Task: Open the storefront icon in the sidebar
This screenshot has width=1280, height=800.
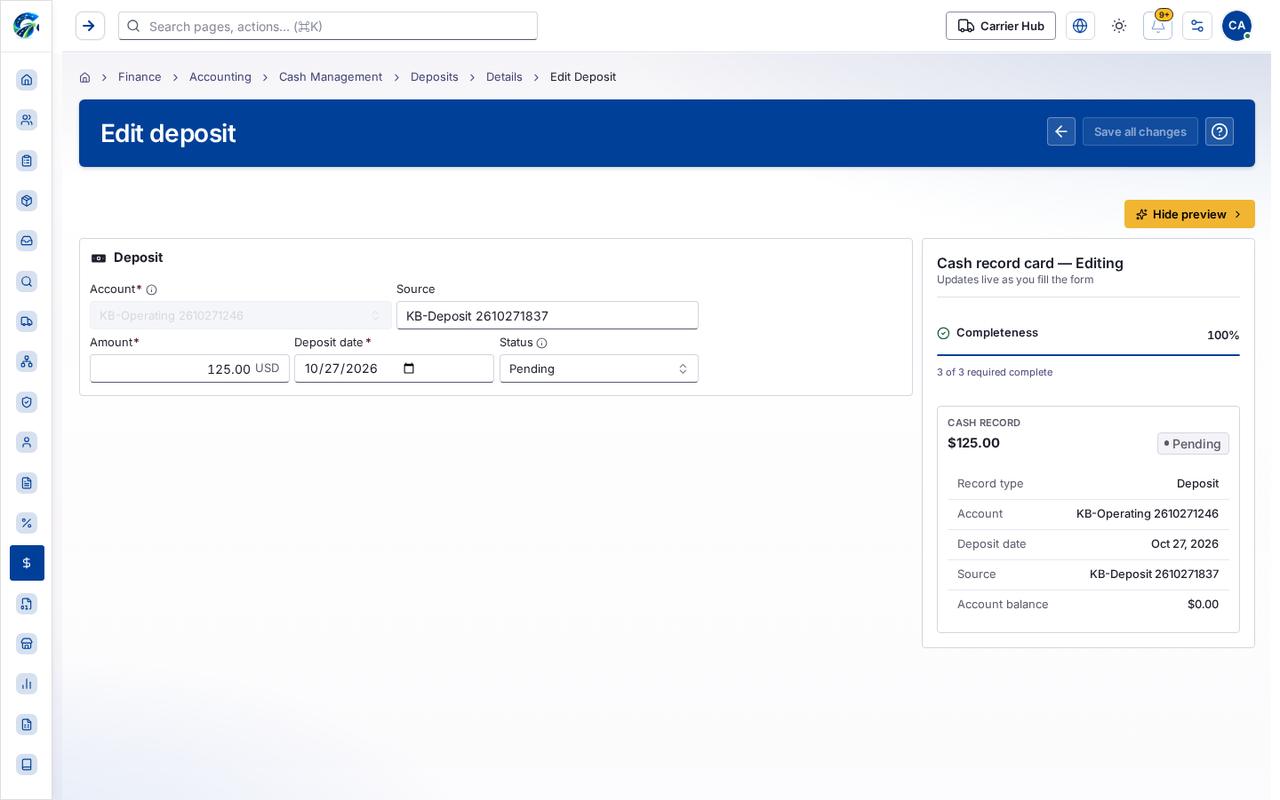Action: 27,644
